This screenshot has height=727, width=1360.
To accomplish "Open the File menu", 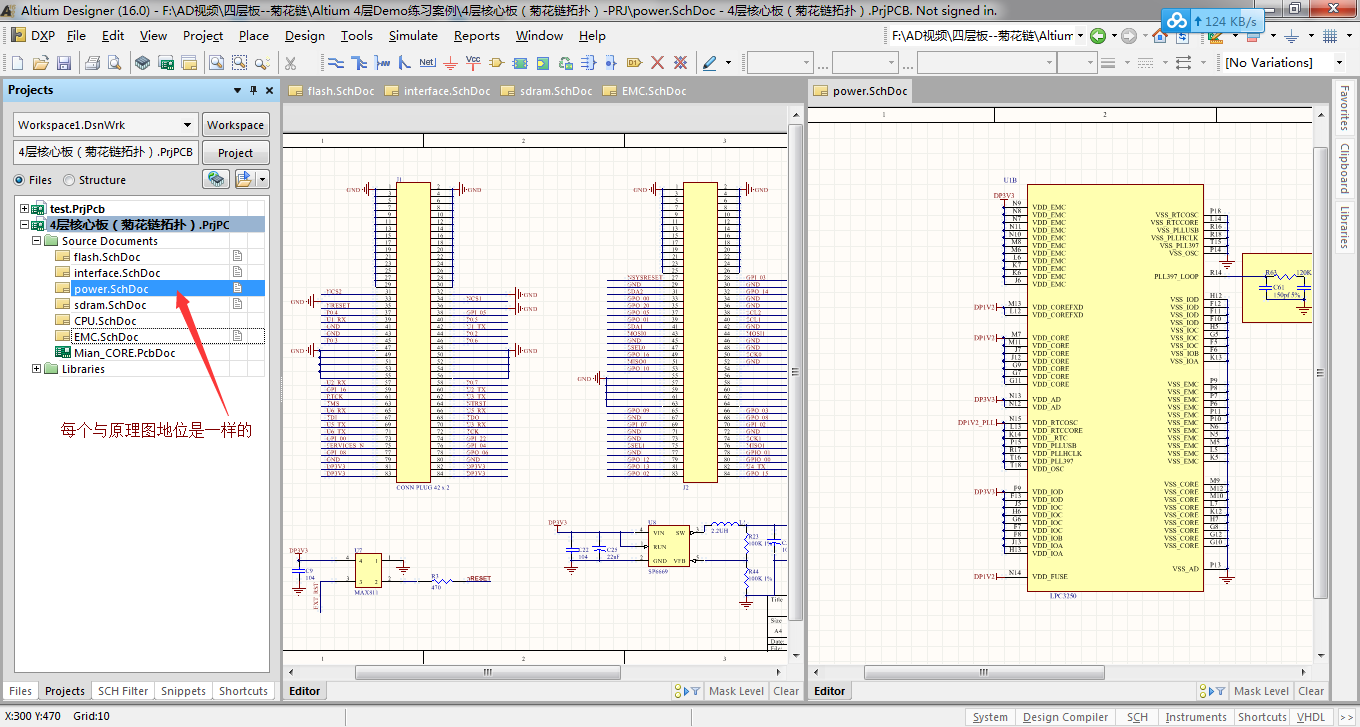I will (x=76, y=36).
